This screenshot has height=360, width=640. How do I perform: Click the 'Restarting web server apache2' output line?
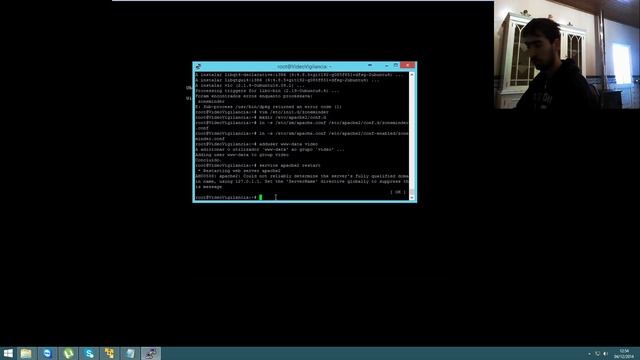click(x=240, y=171)
